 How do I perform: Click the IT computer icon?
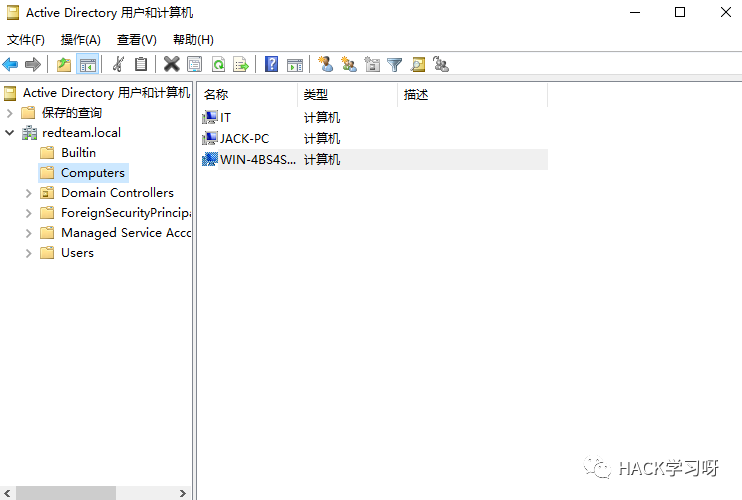pos(209,117)
